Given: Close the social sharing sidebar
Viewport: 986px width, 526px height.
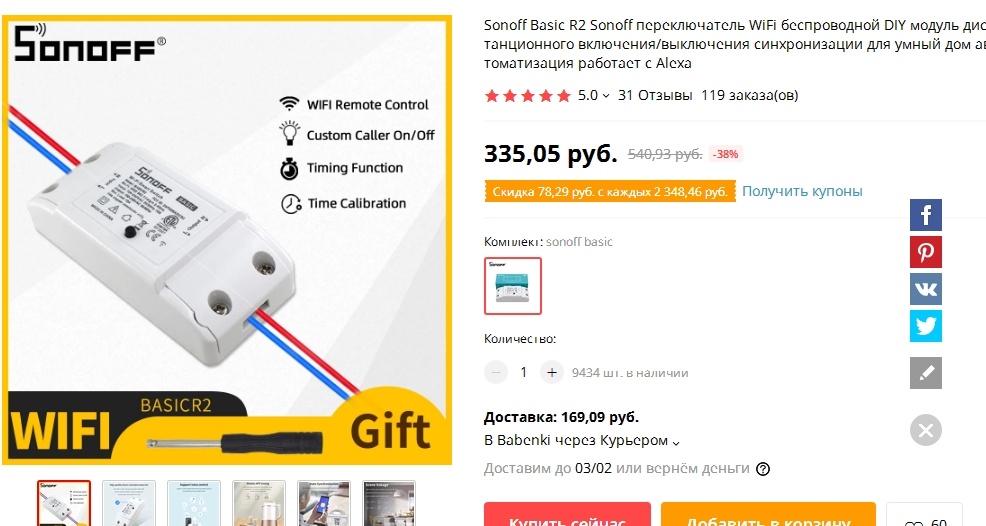Looking at the screenshot, I should click(926, 430).
